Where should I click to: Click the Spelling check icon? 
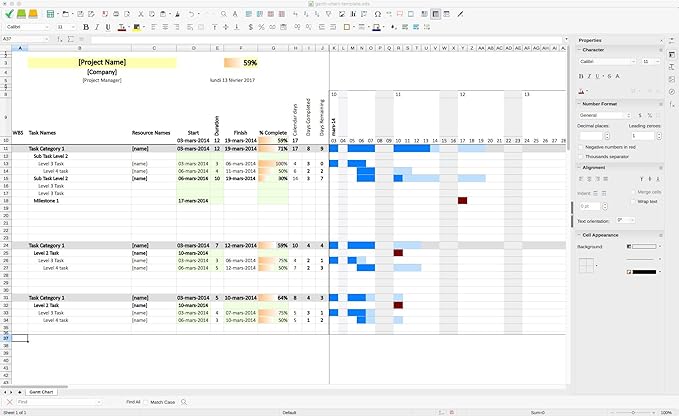point(235,14)
